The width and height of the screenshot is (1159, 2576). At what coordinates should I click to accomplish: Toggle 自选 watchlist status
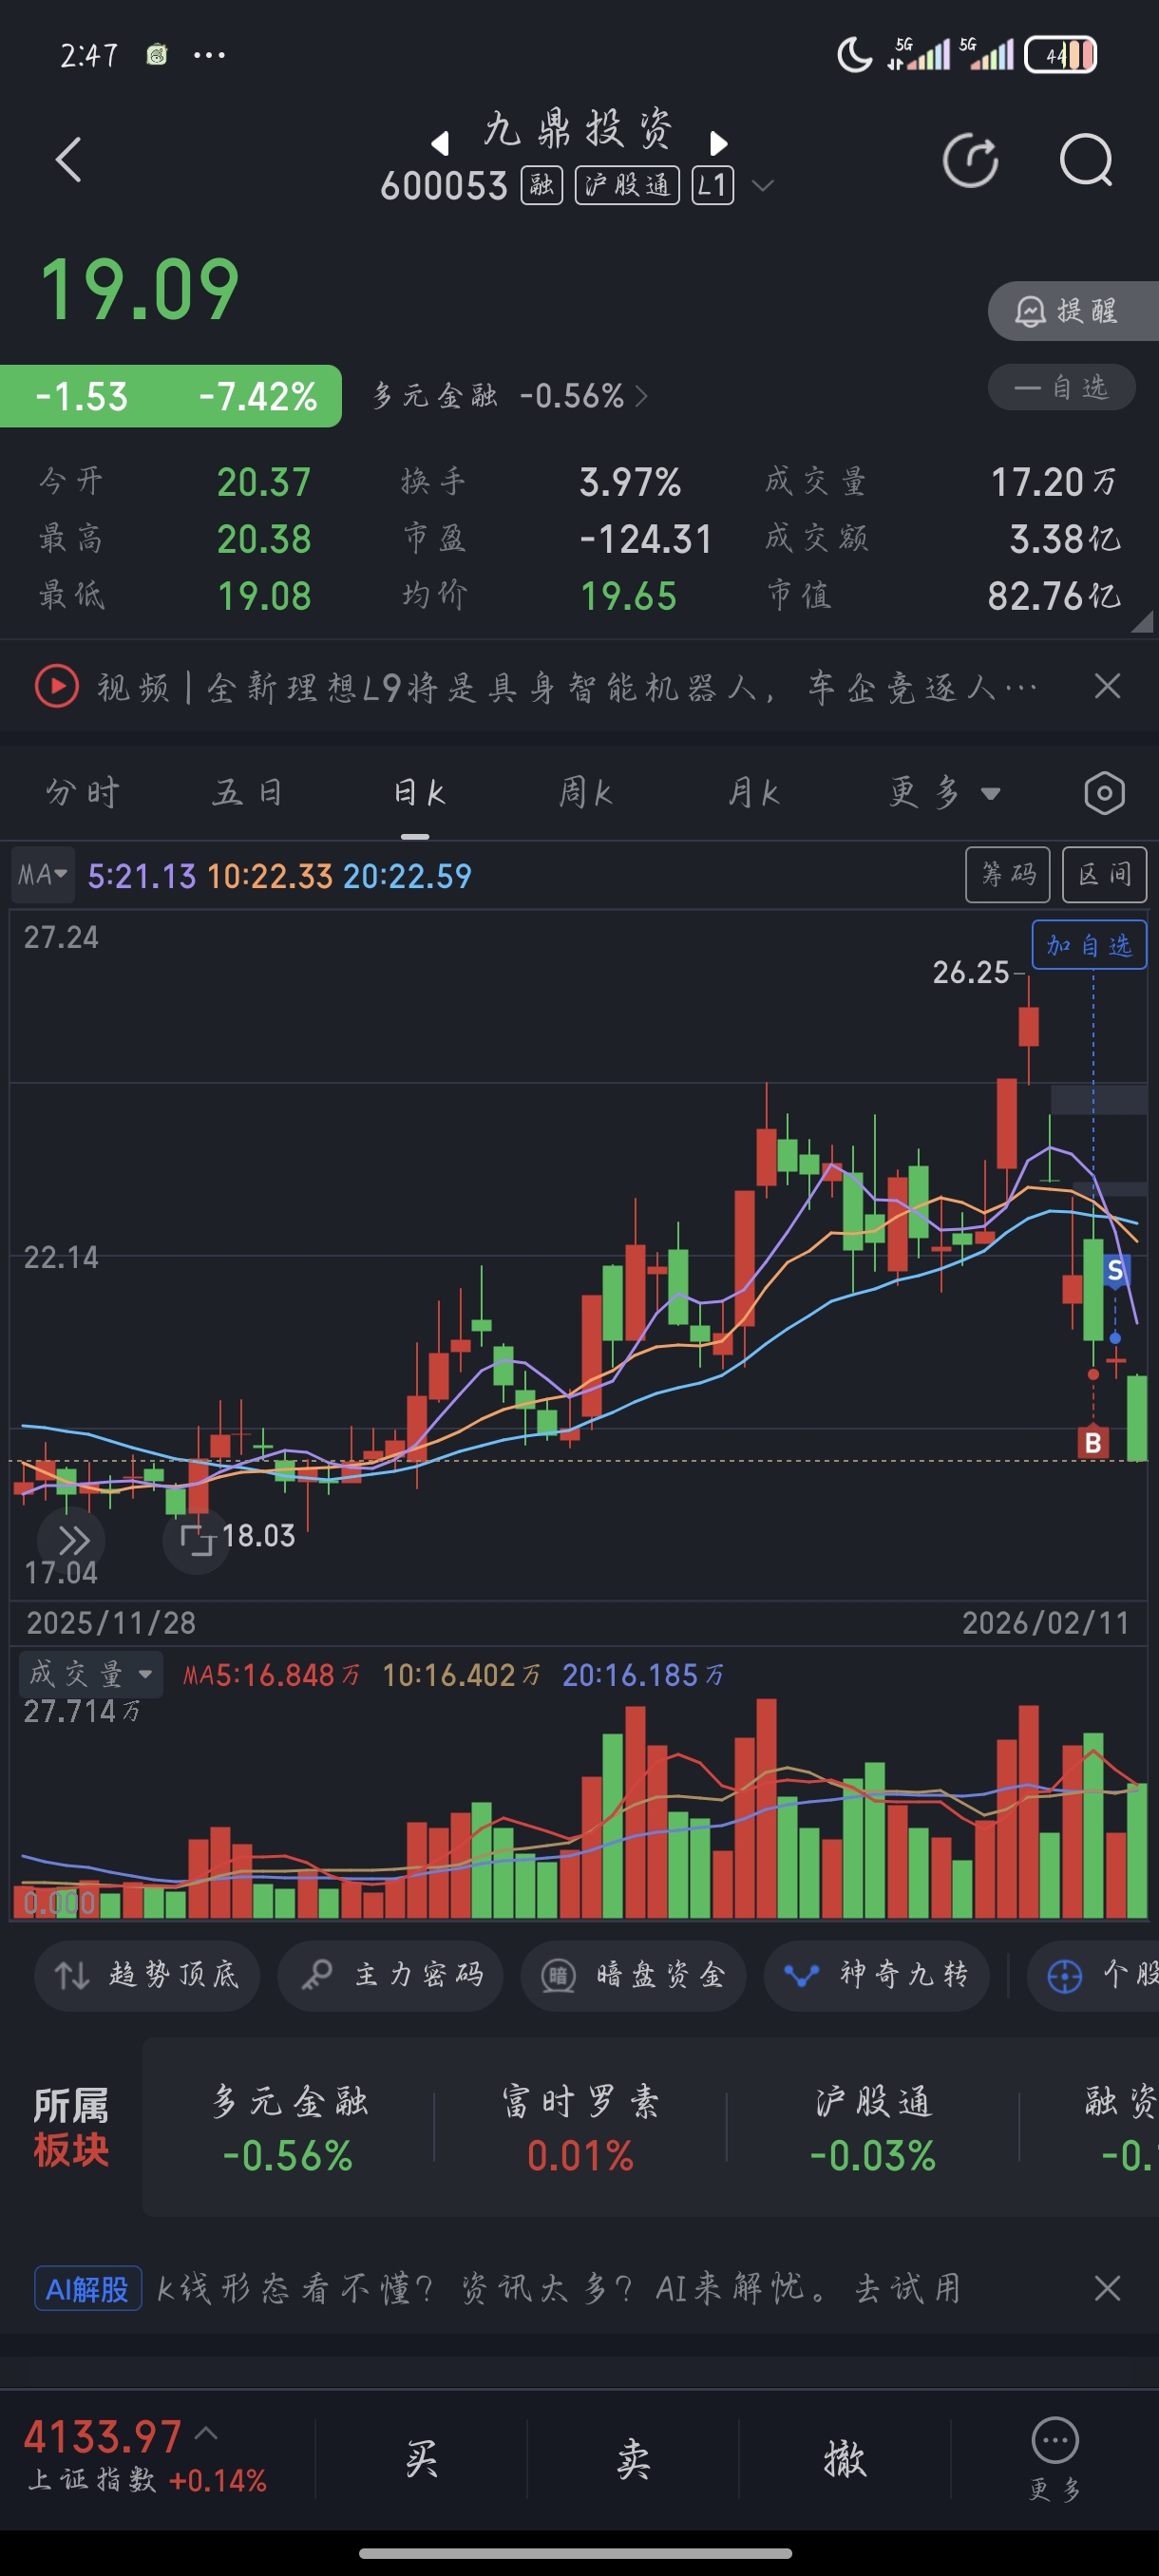(1061, 388)
